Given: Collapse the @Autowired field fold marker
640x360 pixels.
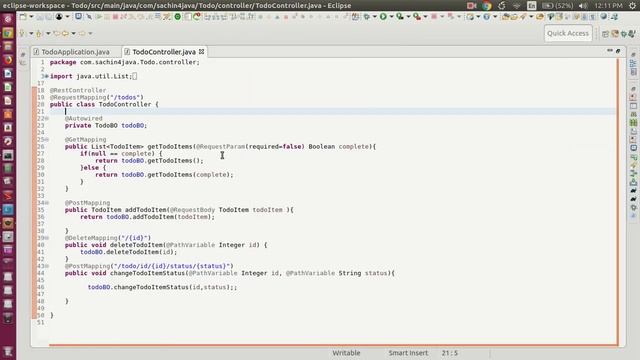Looking at the screenshot, I should coord(47,118).
